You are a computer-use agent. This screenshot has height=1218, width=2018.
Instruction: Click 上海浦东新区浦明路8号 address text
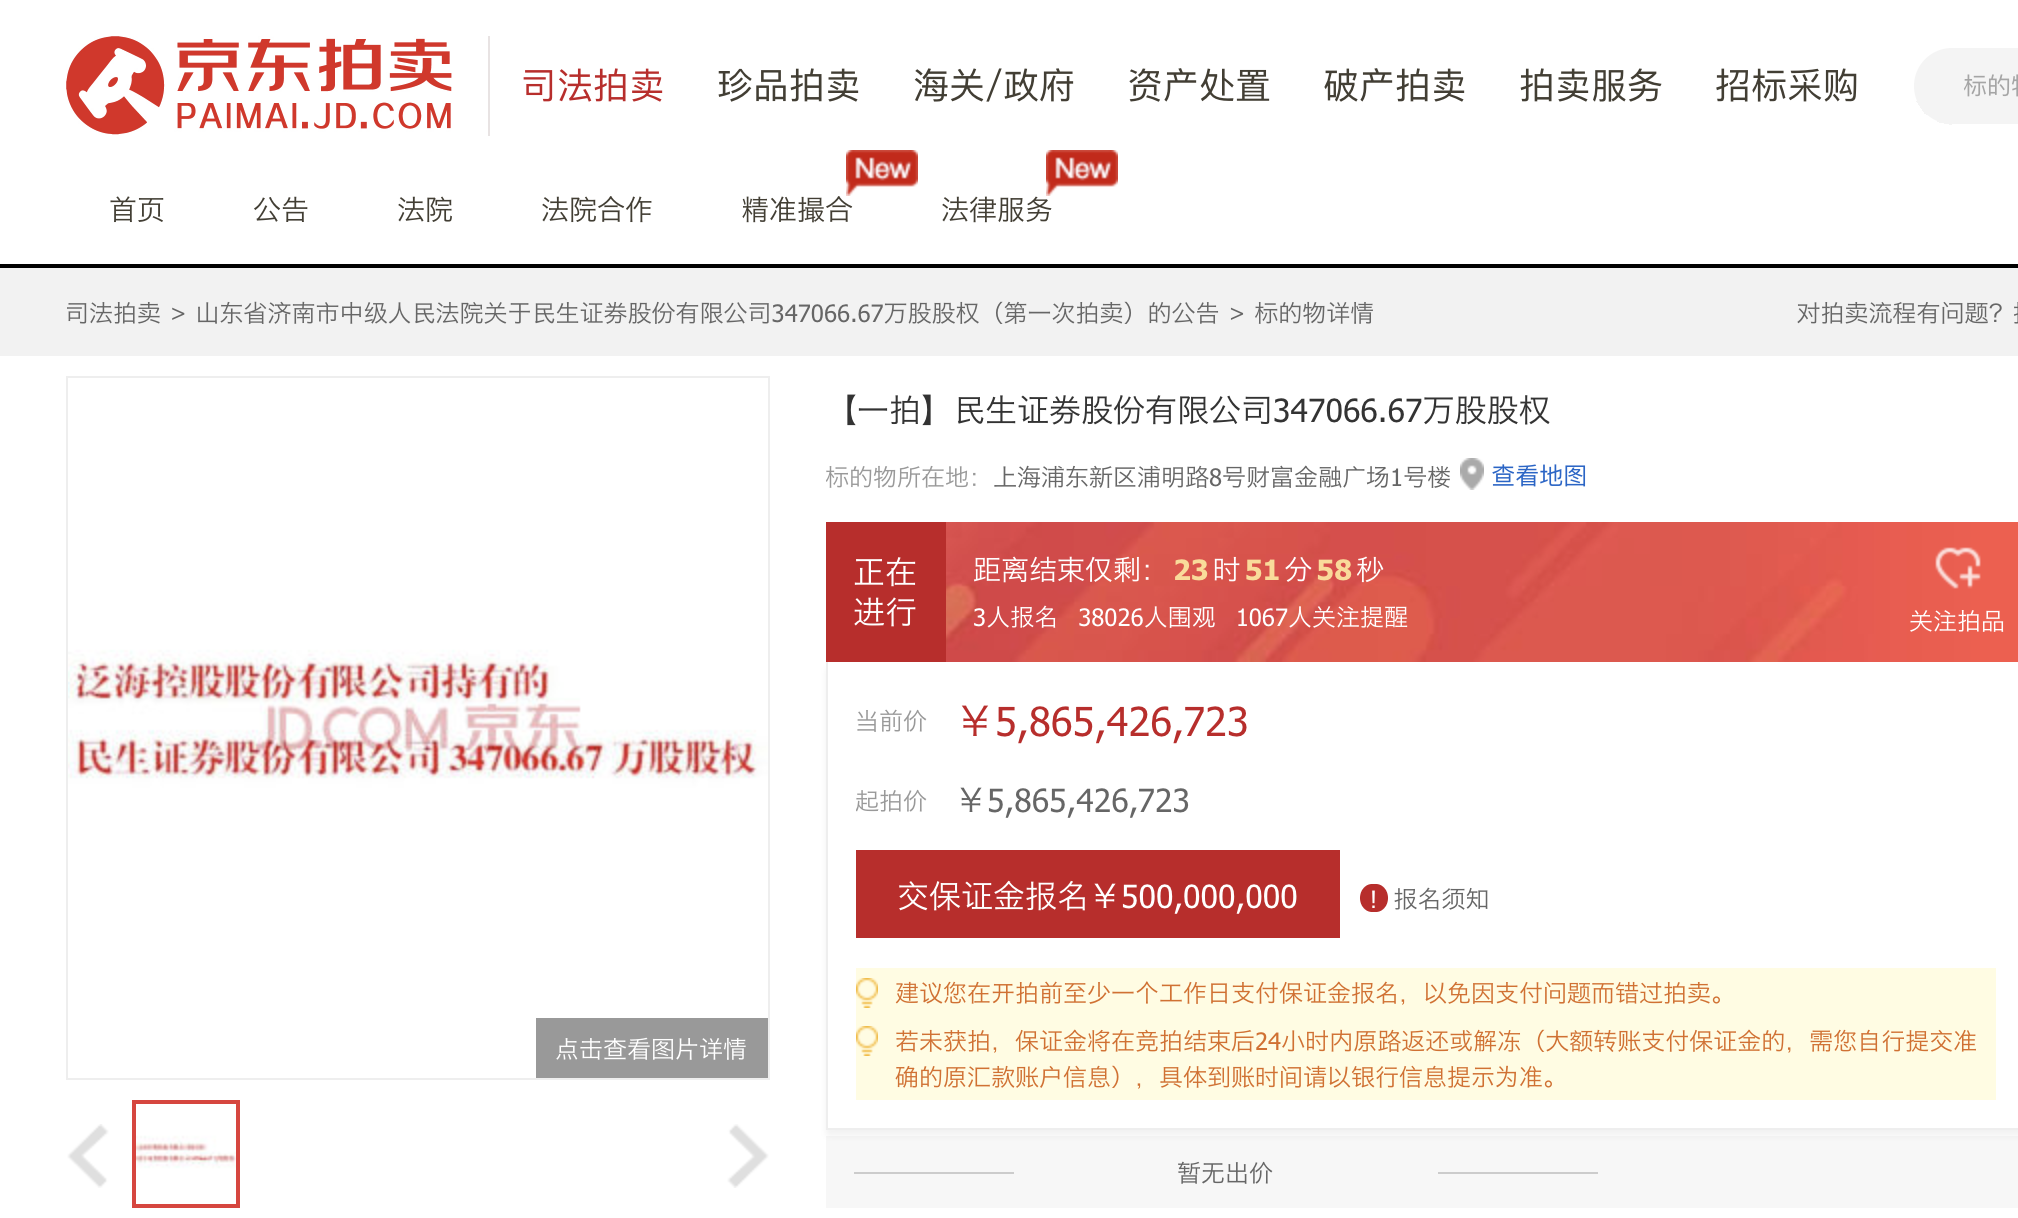(x=1222, y=477)
